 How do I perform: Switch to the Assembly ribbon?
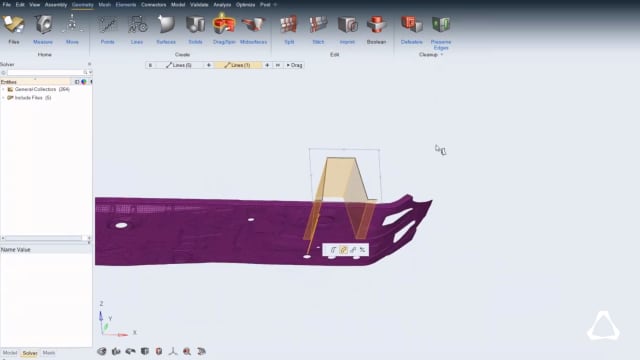(56, 5)
